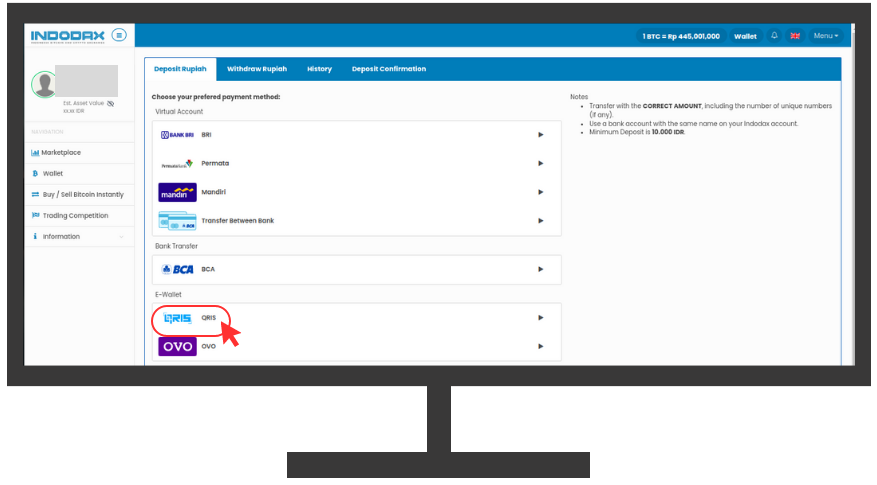Choose OVO e-wallet method
The width and height of the screenshot is (877, 485).
tap(356, 347)
